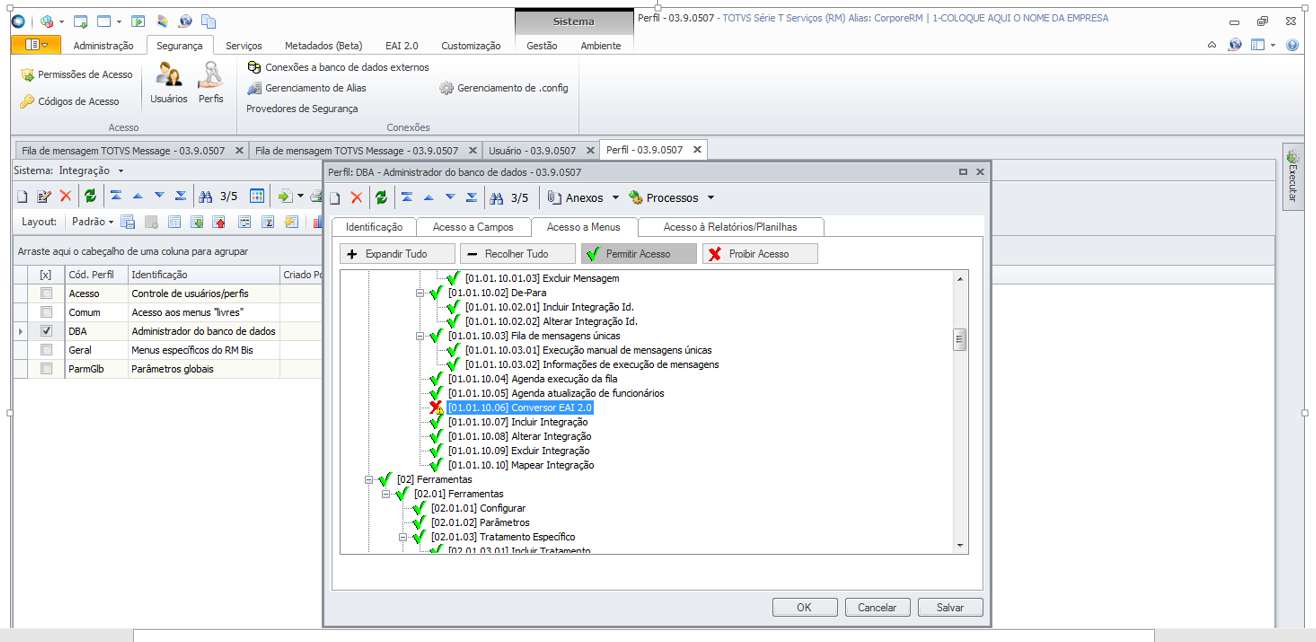The image size is (1316, 642).
Task: Collapse the [02.01] Ferramentas node
Action: tap(387, 494)
